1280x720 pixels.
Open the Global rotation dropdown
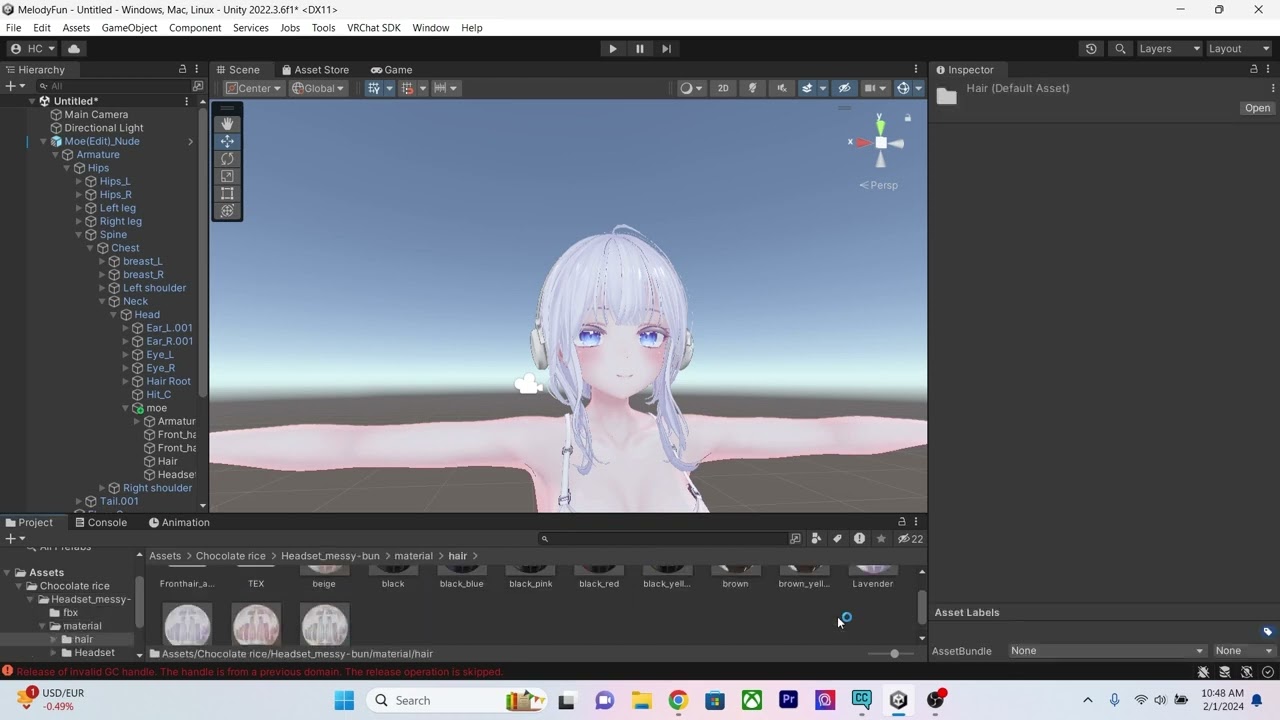point(319,88)
